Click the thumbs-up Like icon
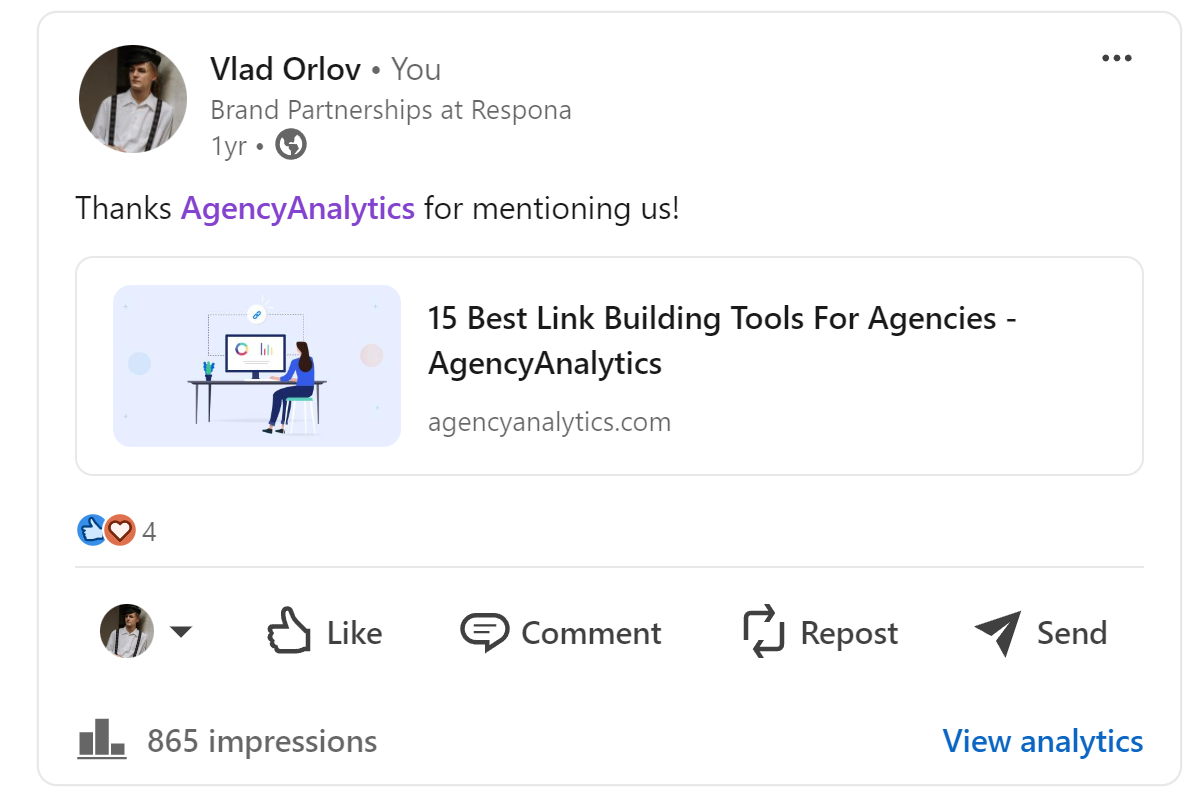Screen dimensions: 1203x807 click(x=289, y=632)
